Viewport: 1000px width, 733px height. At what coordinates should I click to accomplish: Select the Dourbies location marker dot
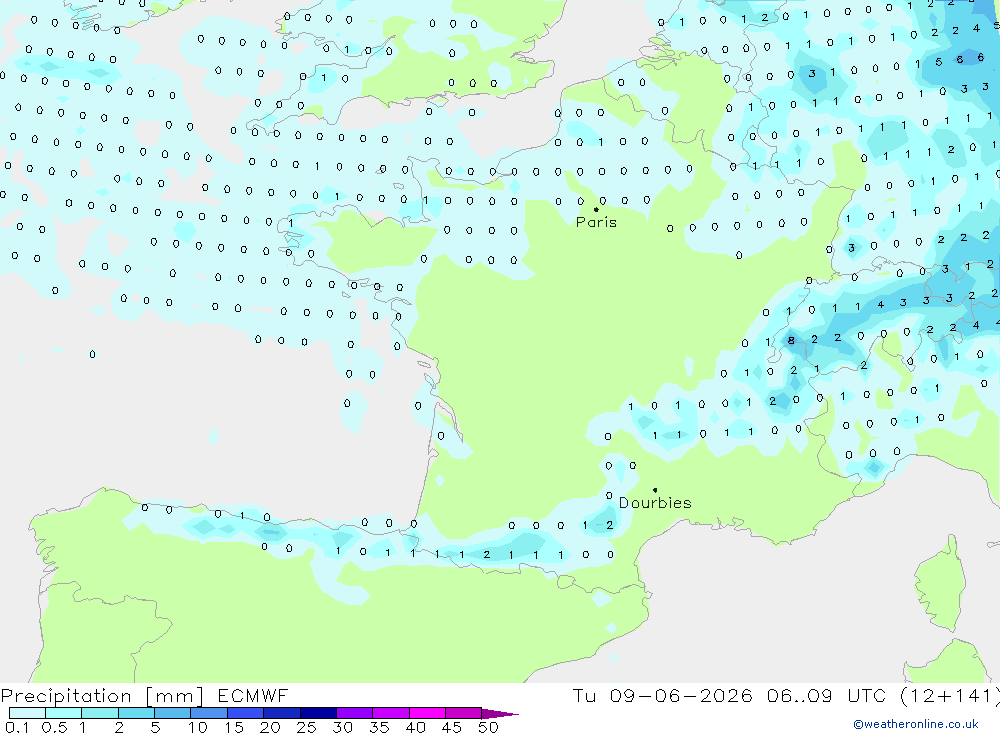[x=655, y=490]
